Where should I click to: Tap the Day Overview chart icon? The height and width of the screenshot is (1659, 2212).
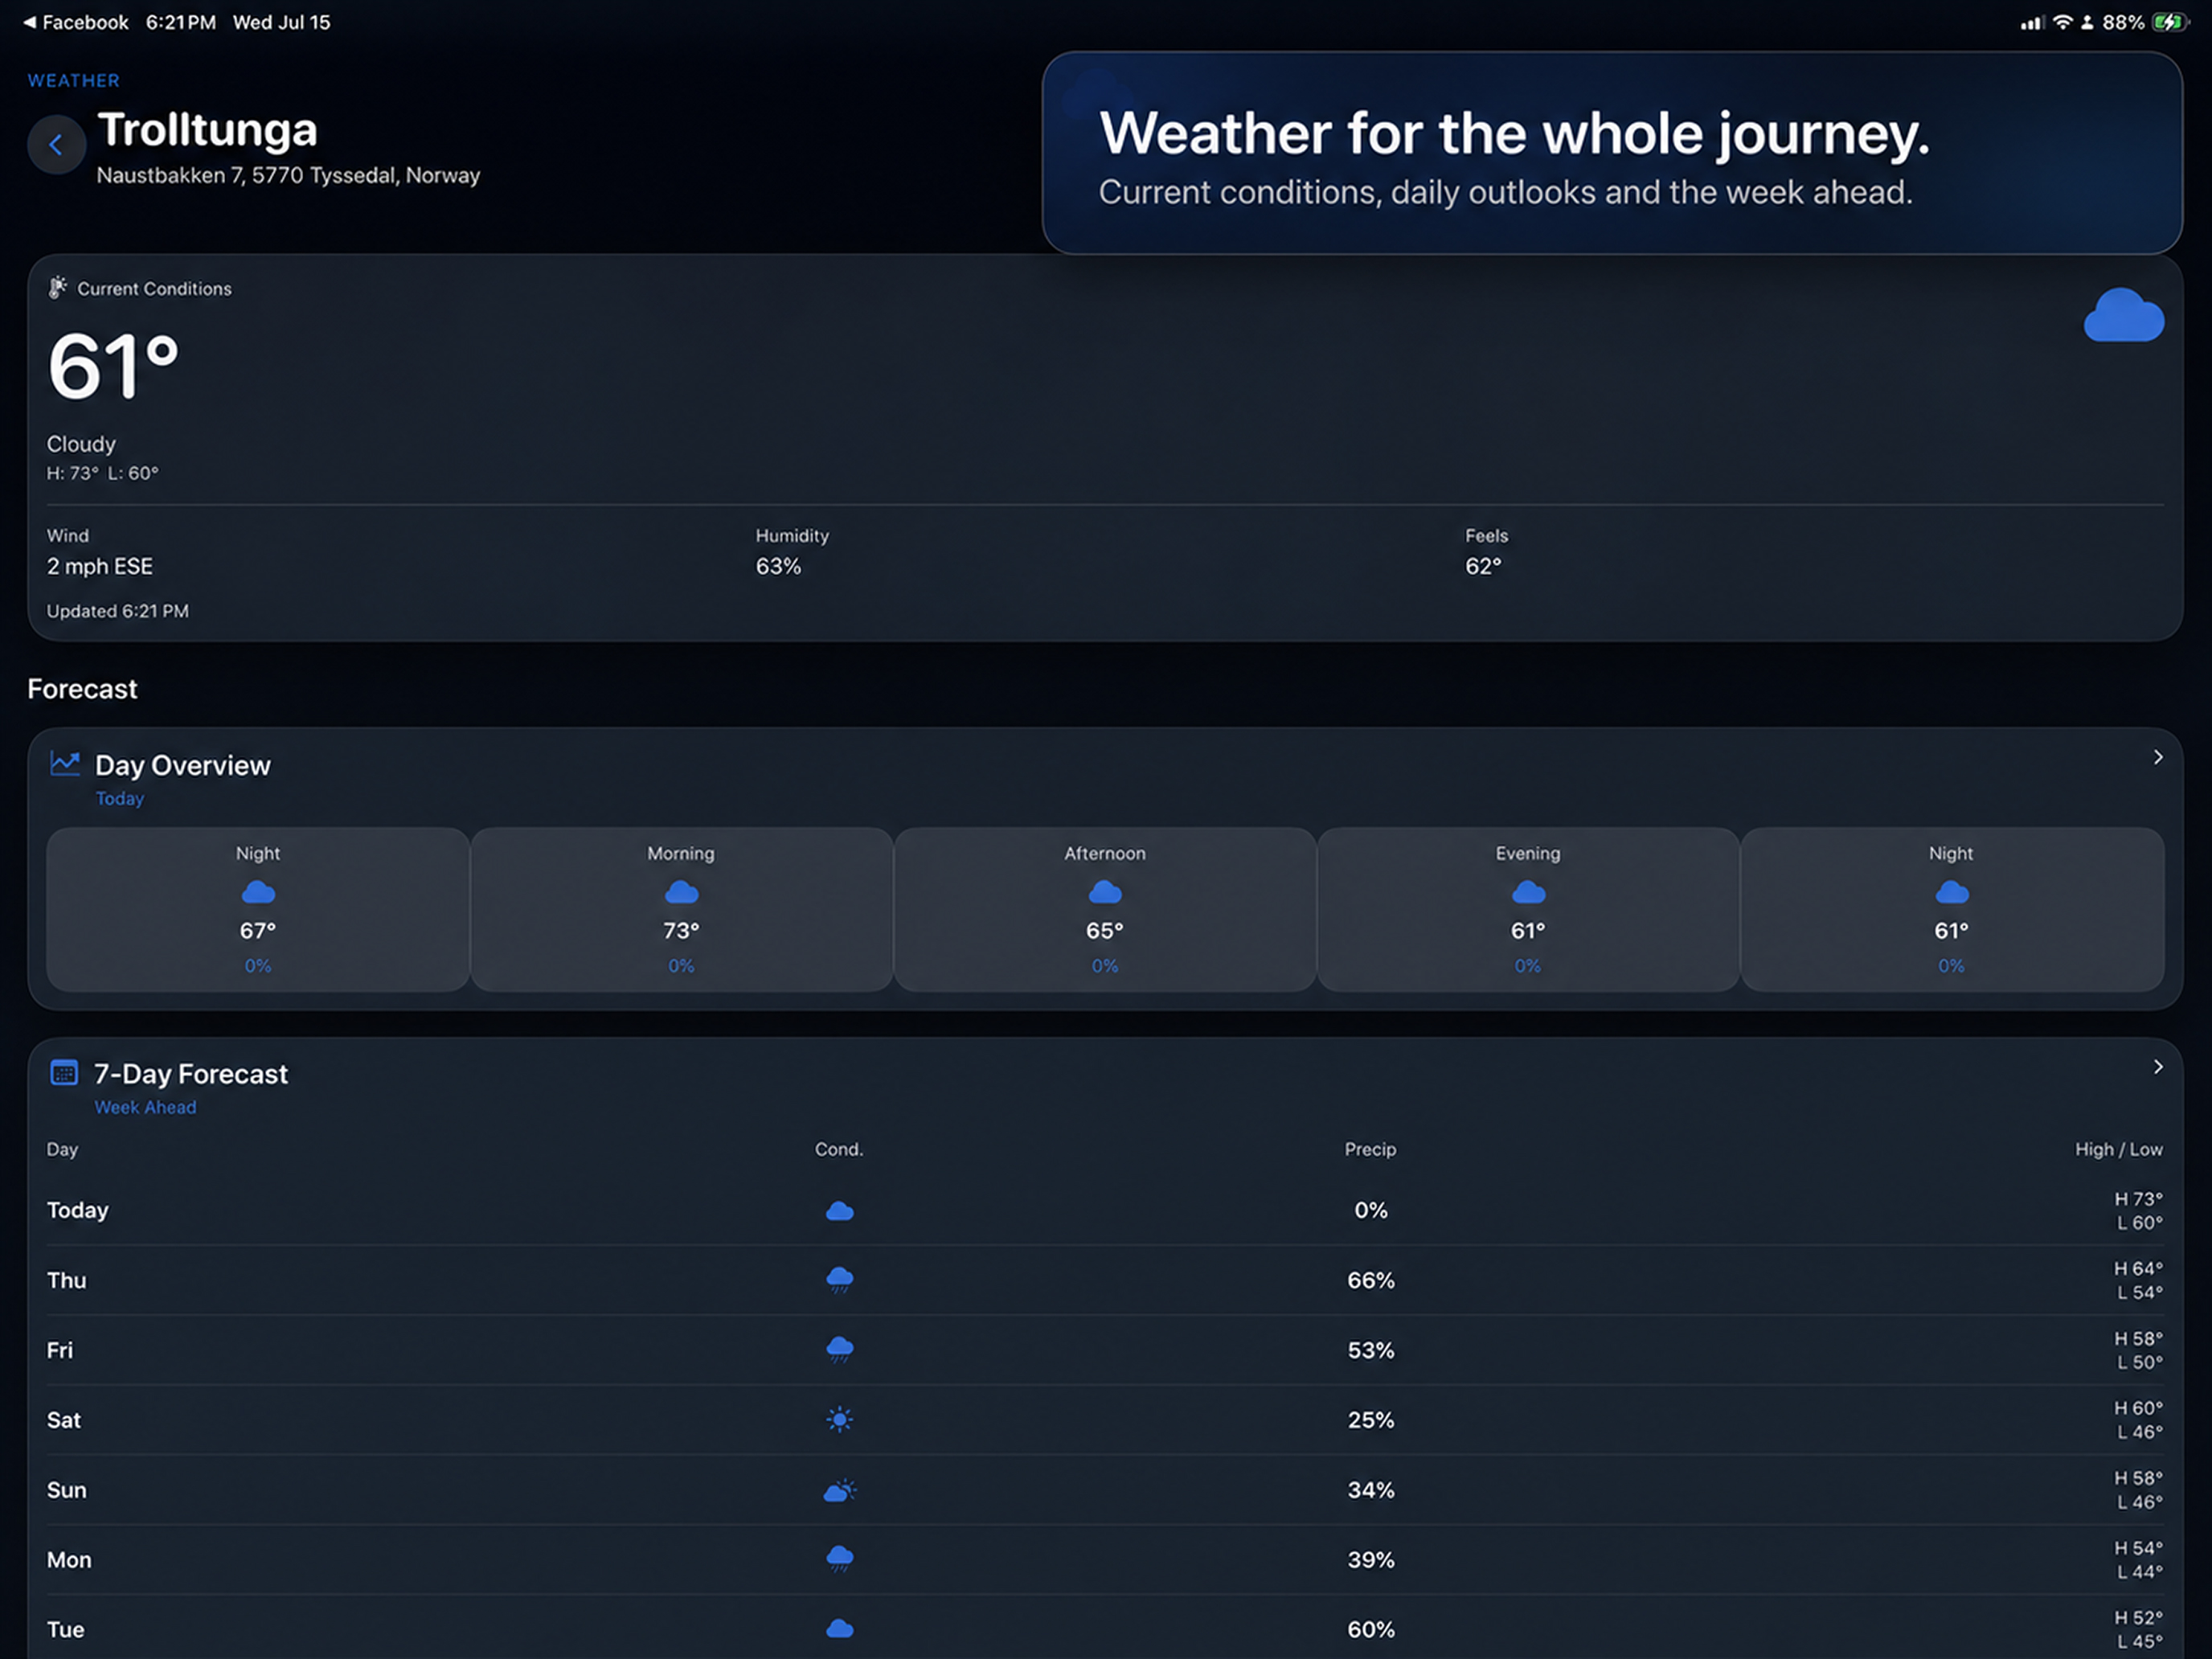(65, 764)
